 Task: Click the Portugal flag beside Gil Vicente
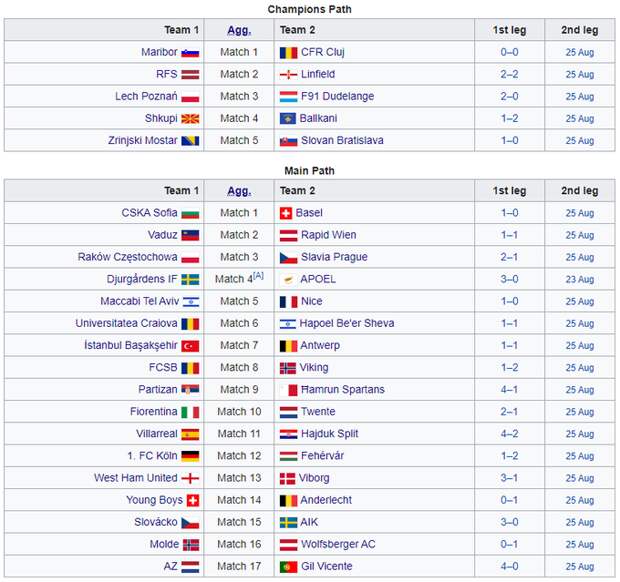click(288, 567)
